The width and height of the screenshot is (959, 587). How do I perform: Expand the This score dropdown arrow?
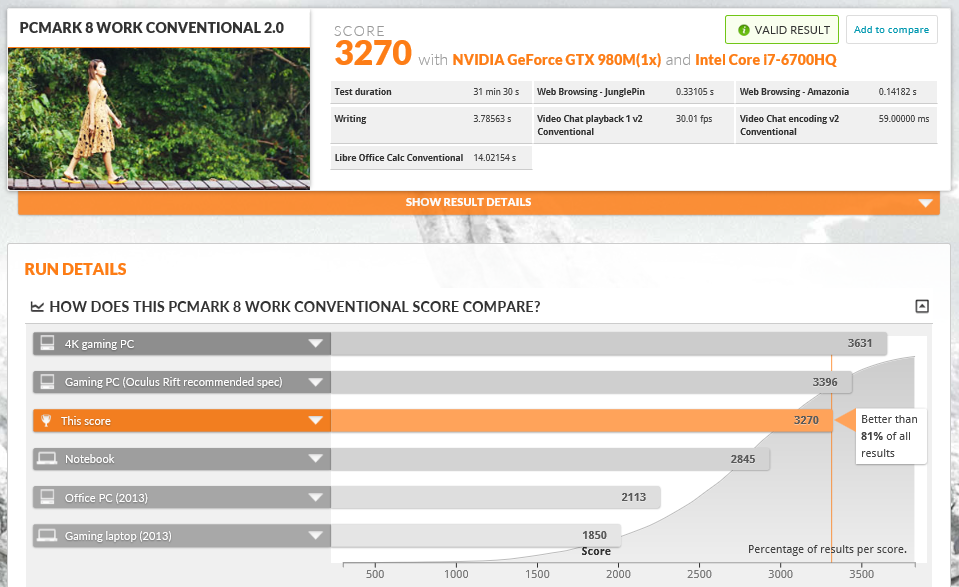[x=316, y=420]
